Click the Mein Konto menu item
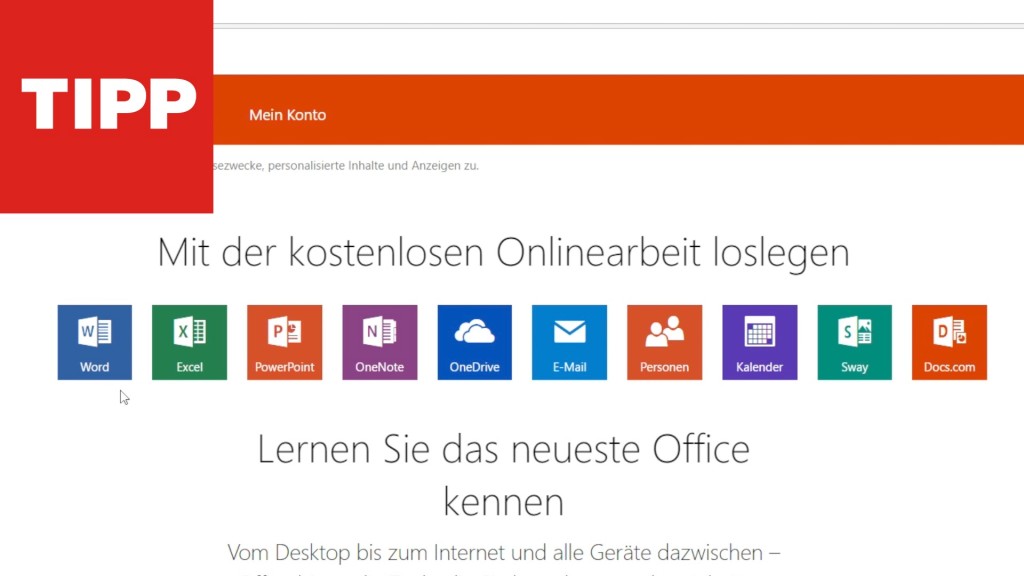 (x=287, y=115)
